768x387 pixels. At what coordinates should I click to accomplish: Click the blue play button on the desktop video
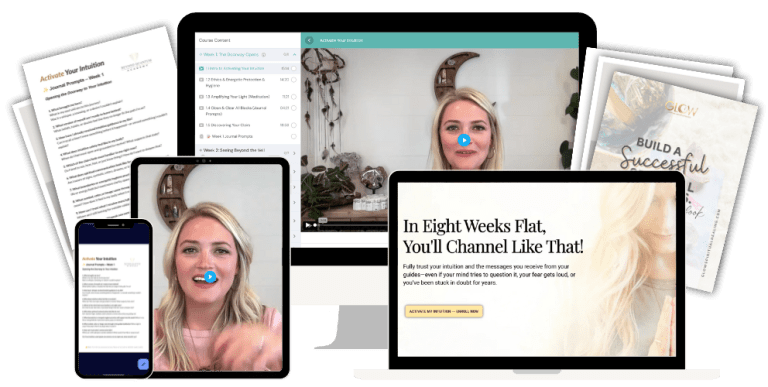pos(463,141)
